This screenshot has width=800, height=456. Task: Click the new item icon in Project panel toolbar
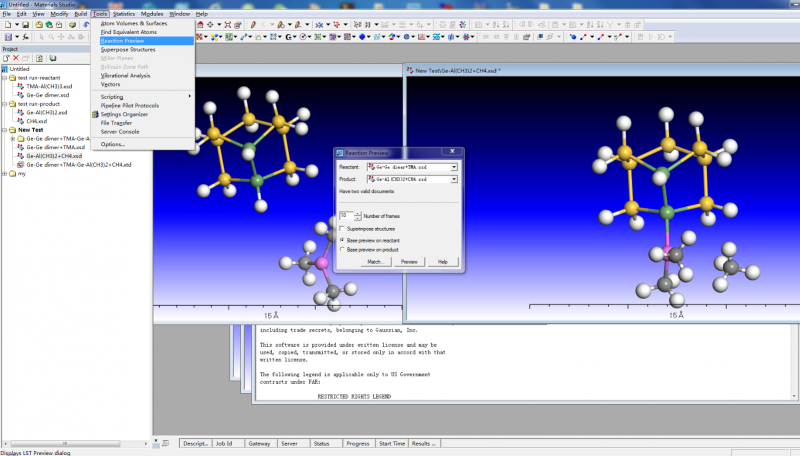(6, 58)
